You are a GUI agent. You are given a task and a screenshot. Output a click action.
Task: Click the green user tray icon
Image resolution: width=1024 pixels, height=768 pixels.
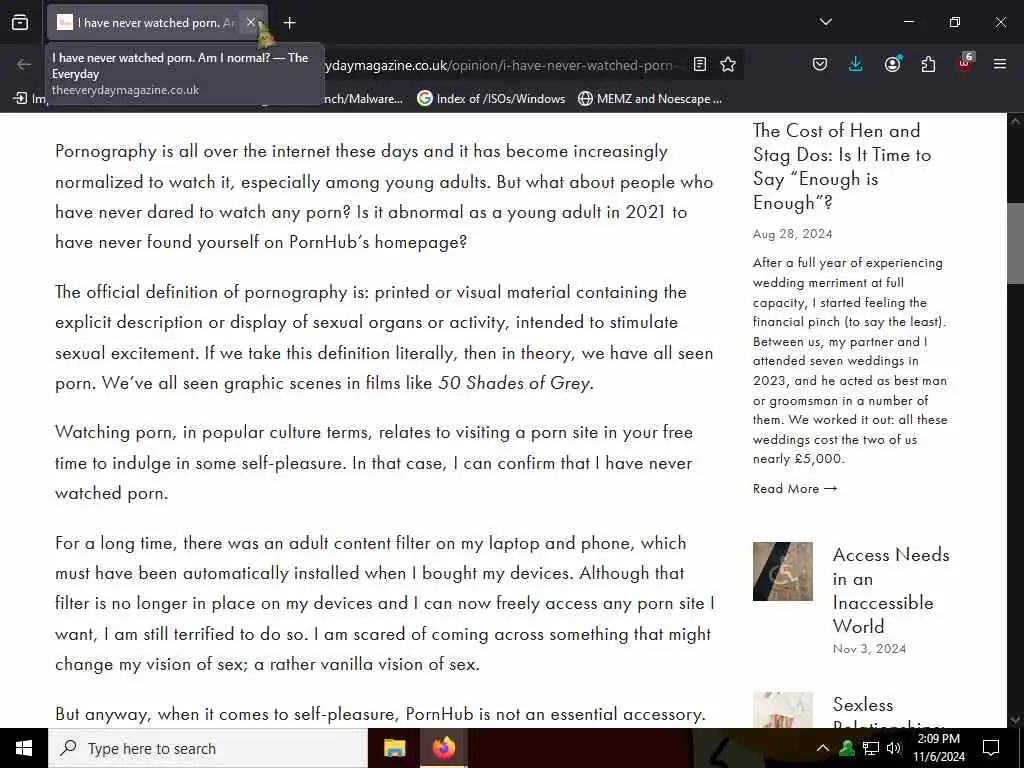tap(847, 748)
